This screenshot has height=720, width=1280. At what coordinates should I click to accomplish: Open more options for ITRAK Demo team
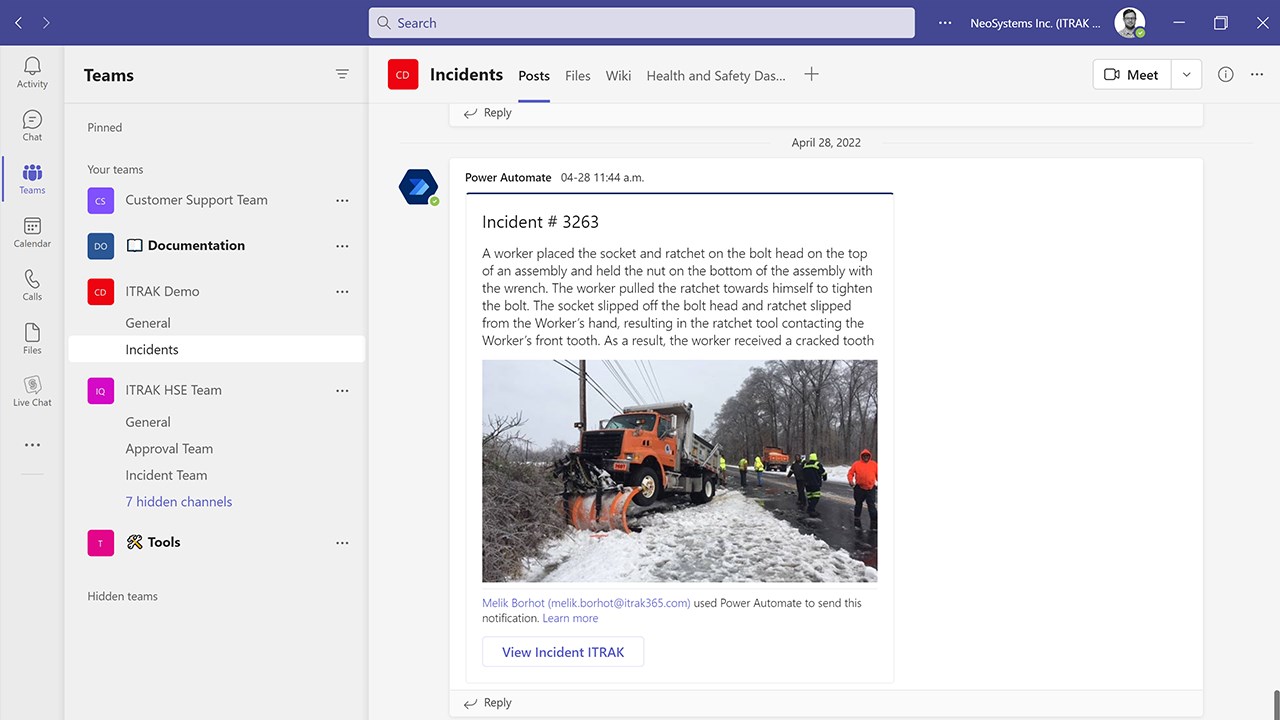[342, 292]
